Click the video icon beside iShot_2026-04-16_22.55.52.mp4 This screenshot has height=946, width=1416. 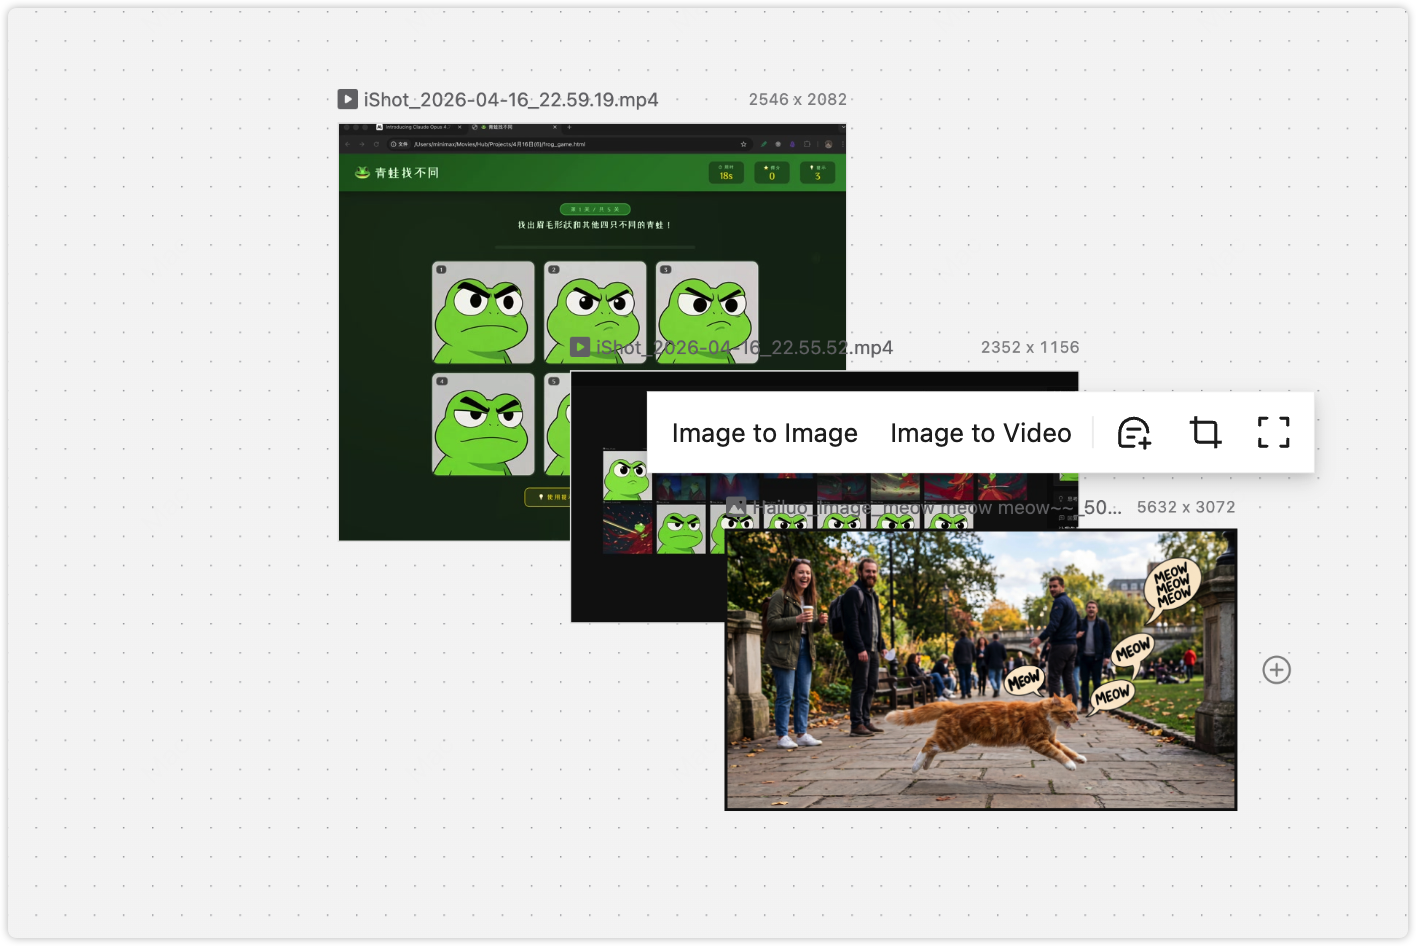tap(580, 347)
